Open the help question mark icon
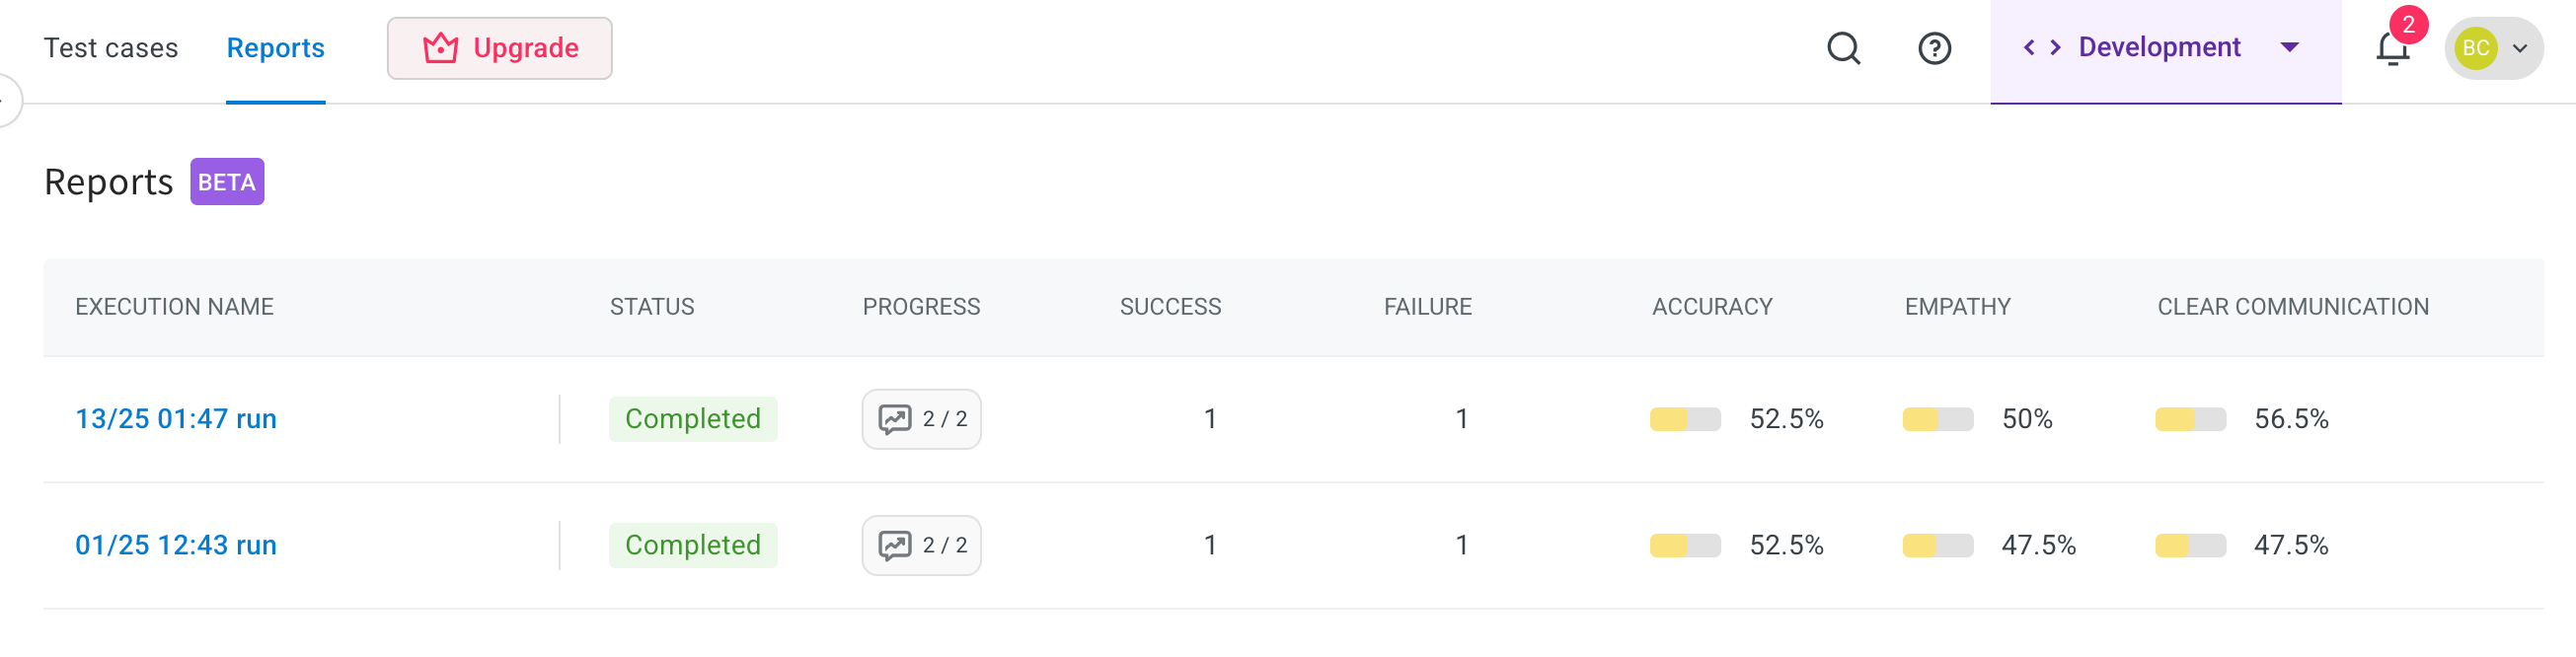This screenshot has width=2576, height=657. click(x=1934, y=48)
